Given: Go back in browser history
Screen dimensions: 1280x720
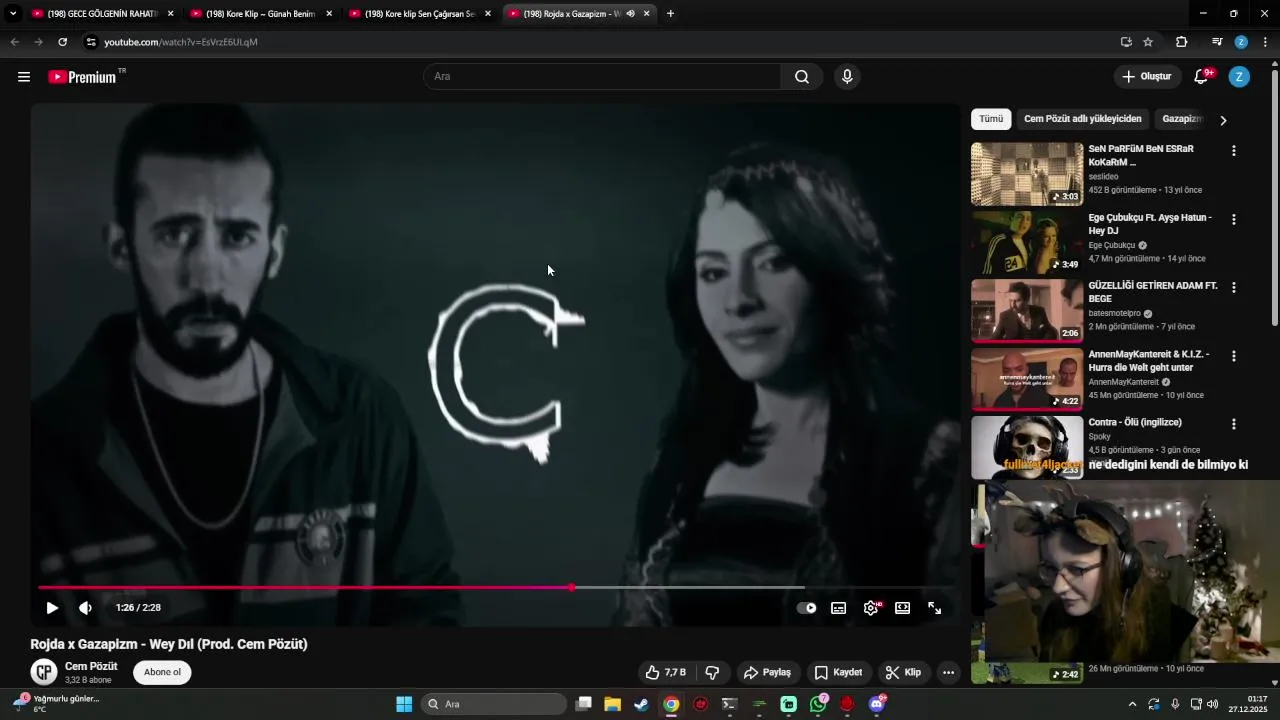Looking at the screenshot, I should (14, 42).
